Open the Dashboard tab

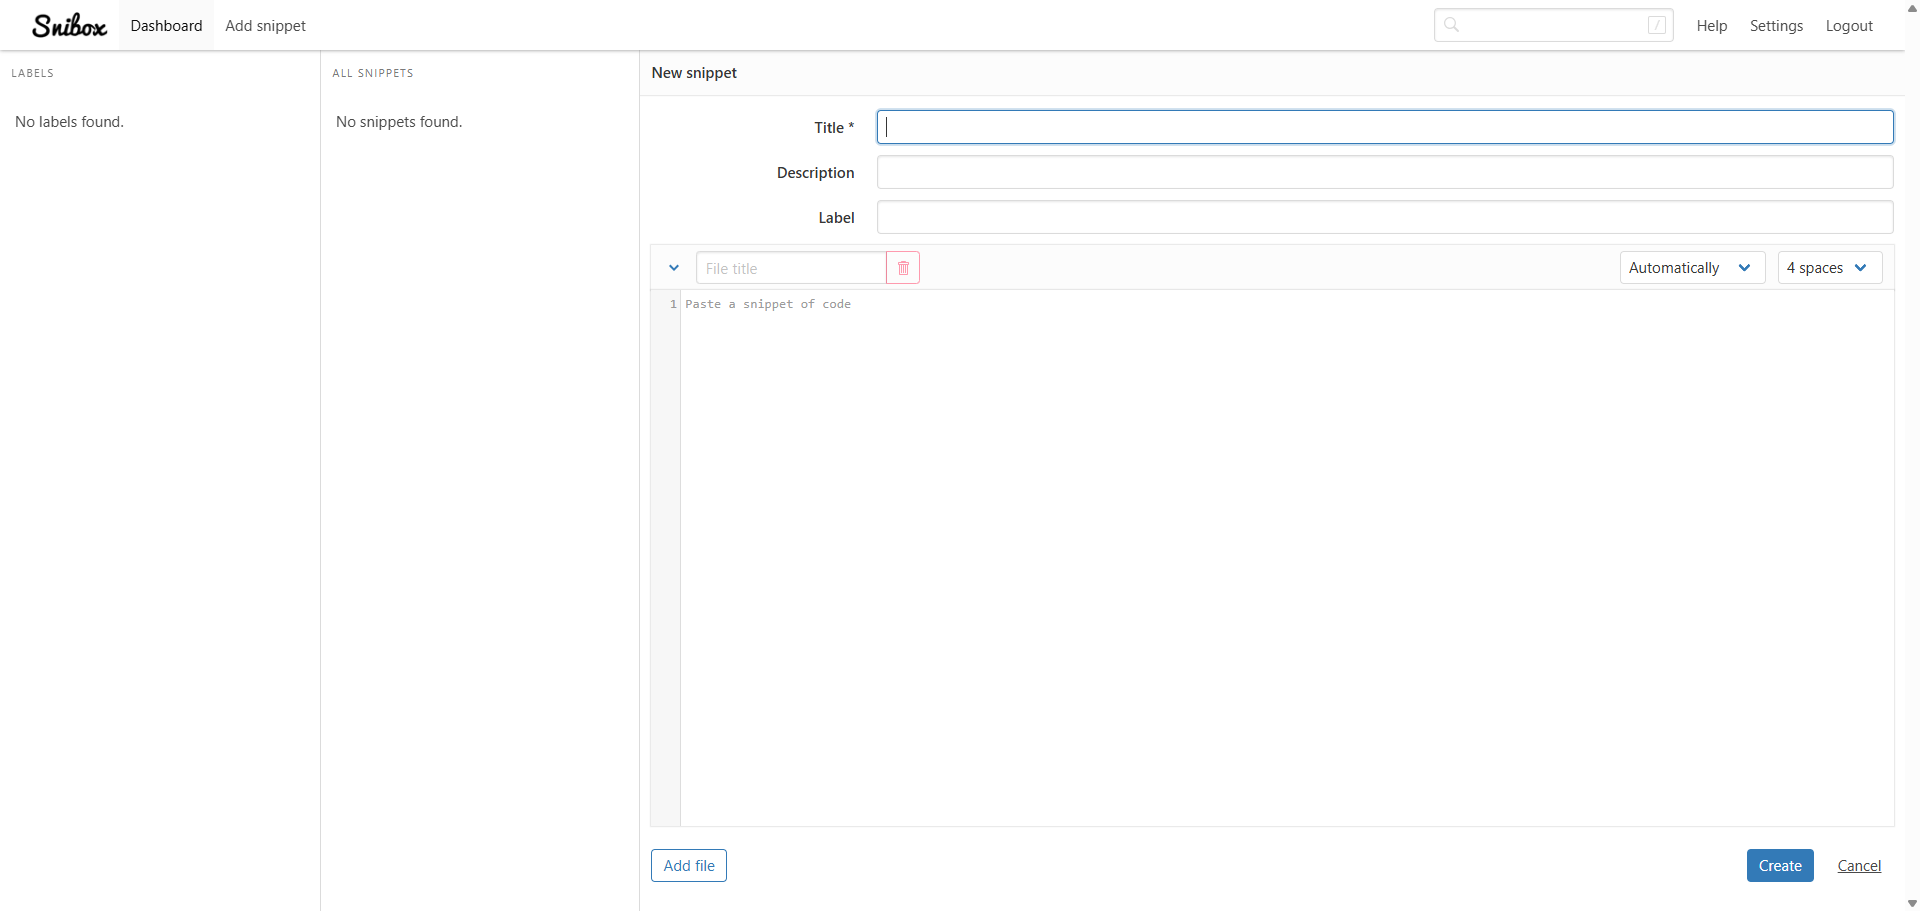pos(166,25)
